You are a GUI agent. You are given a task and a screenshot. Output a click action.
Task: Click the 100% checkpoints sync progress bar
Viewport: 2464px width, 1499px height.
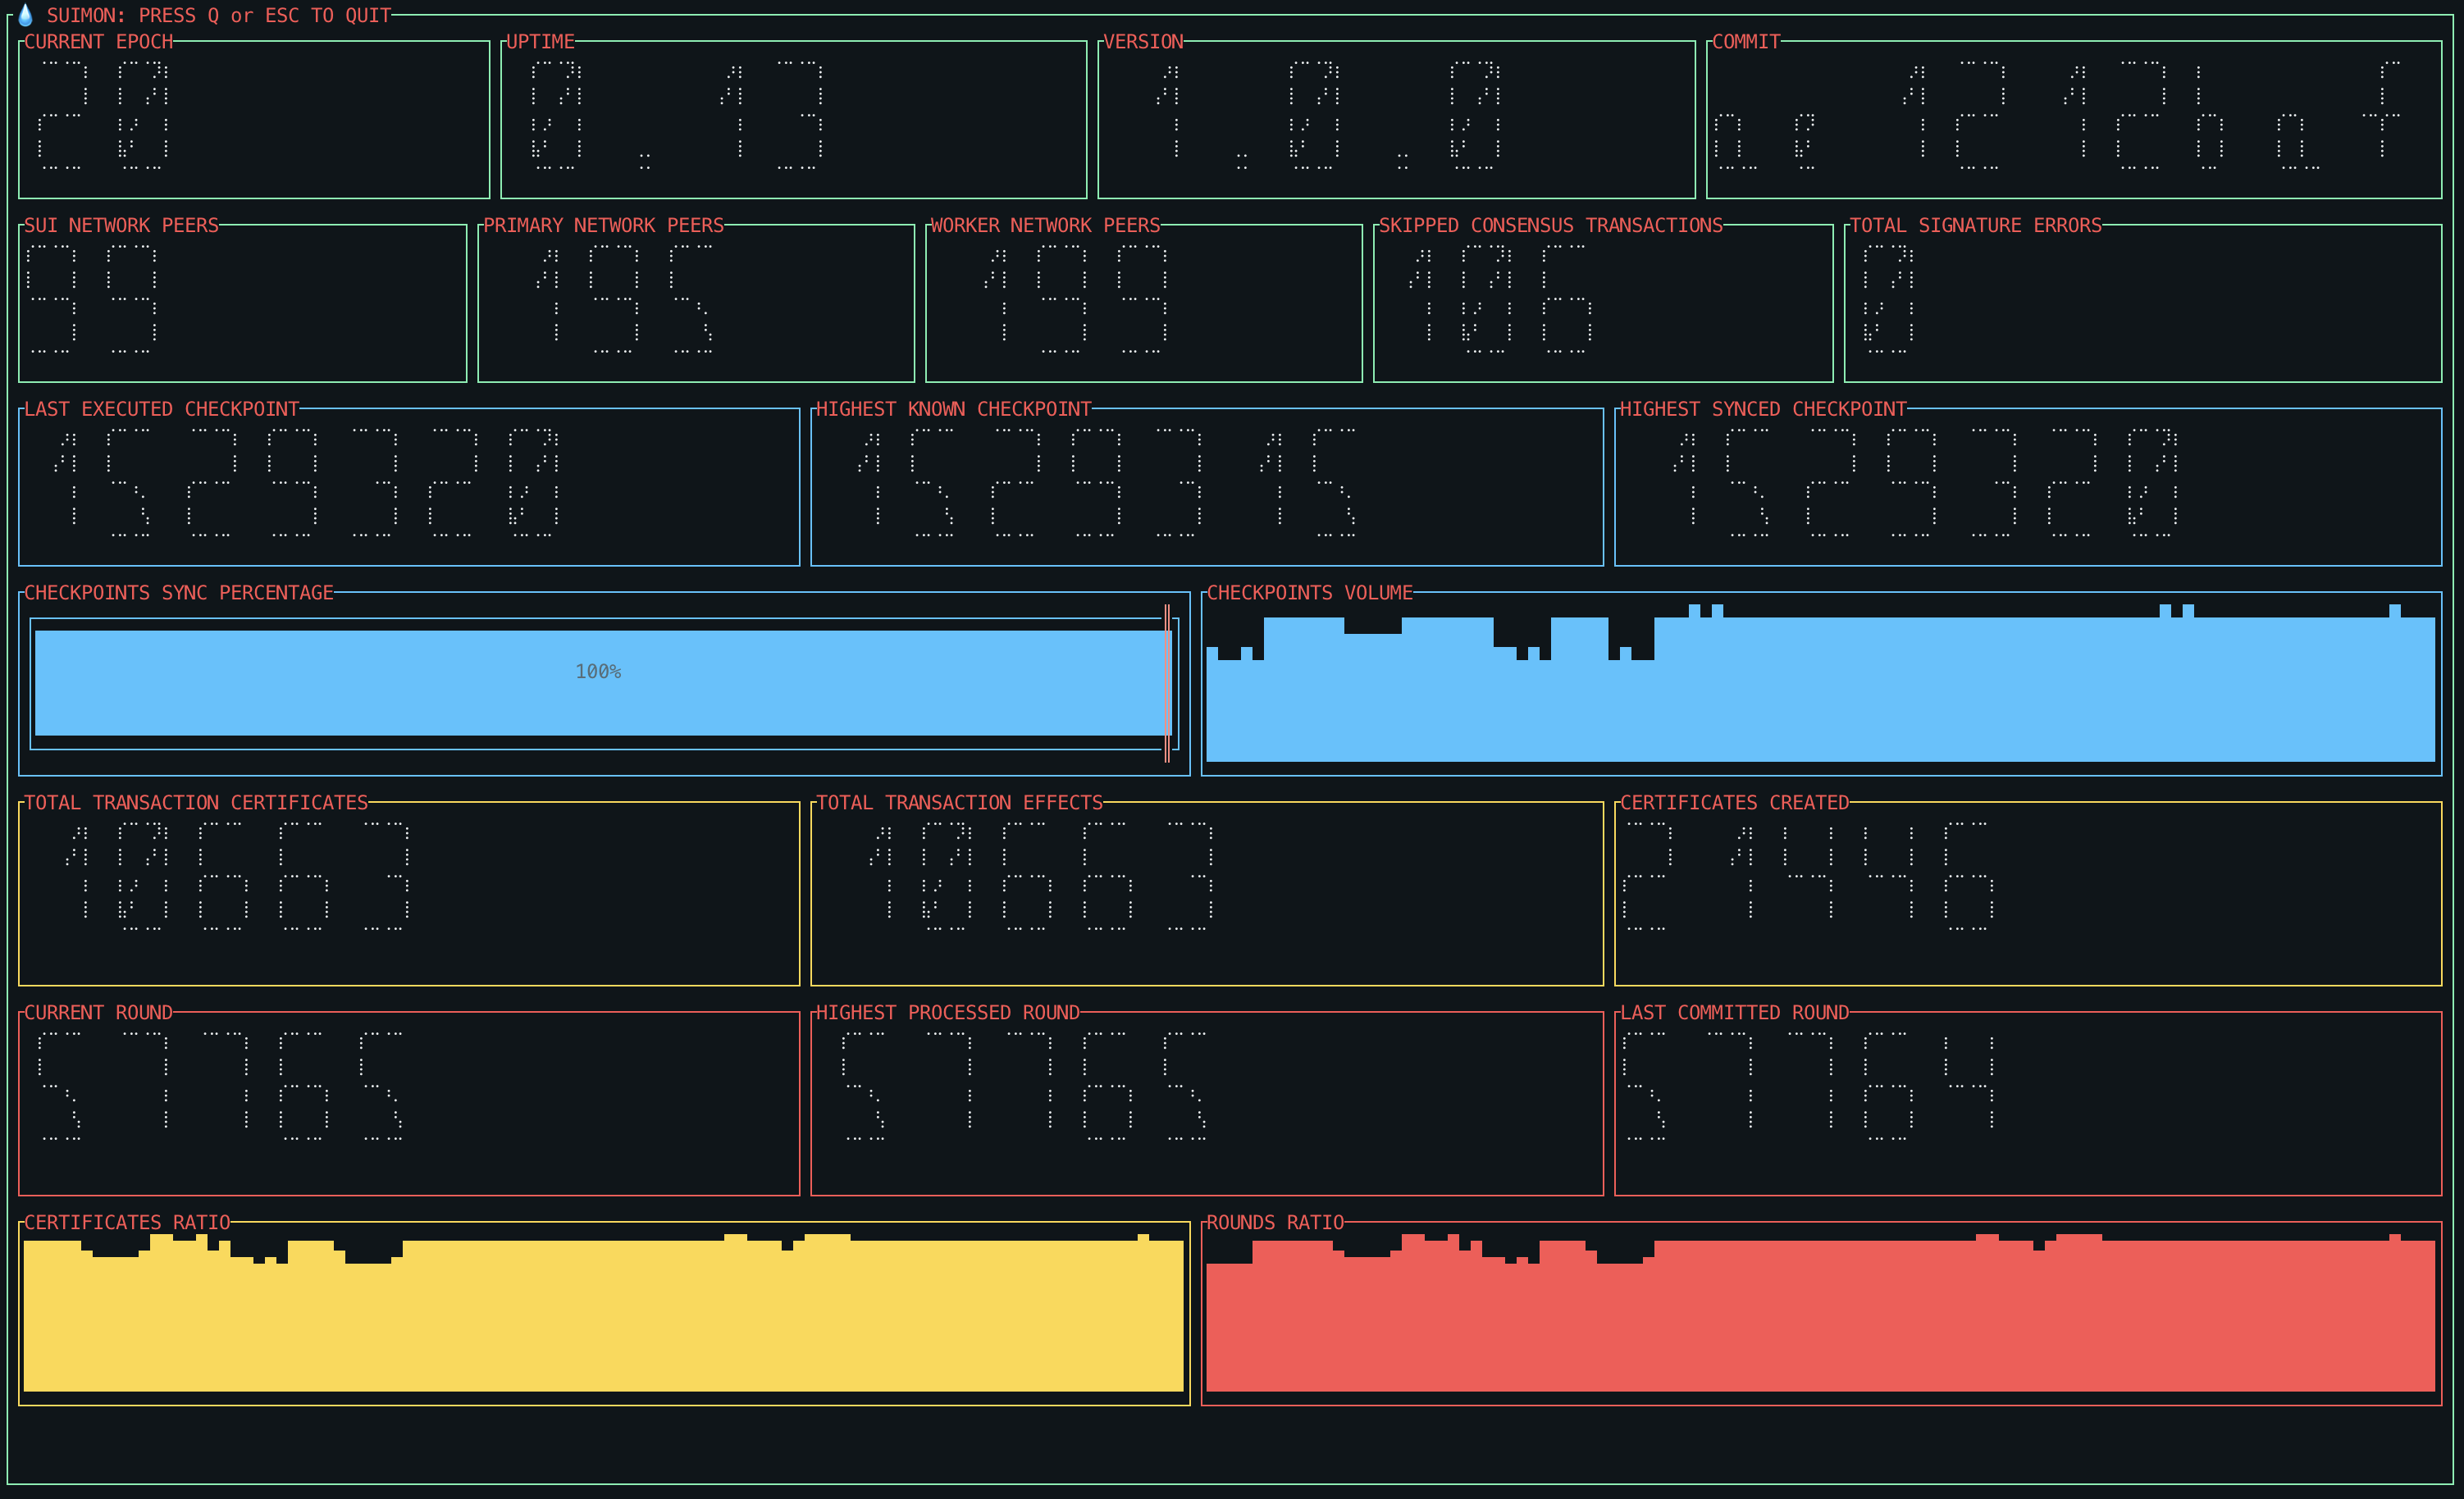point(598,682)
